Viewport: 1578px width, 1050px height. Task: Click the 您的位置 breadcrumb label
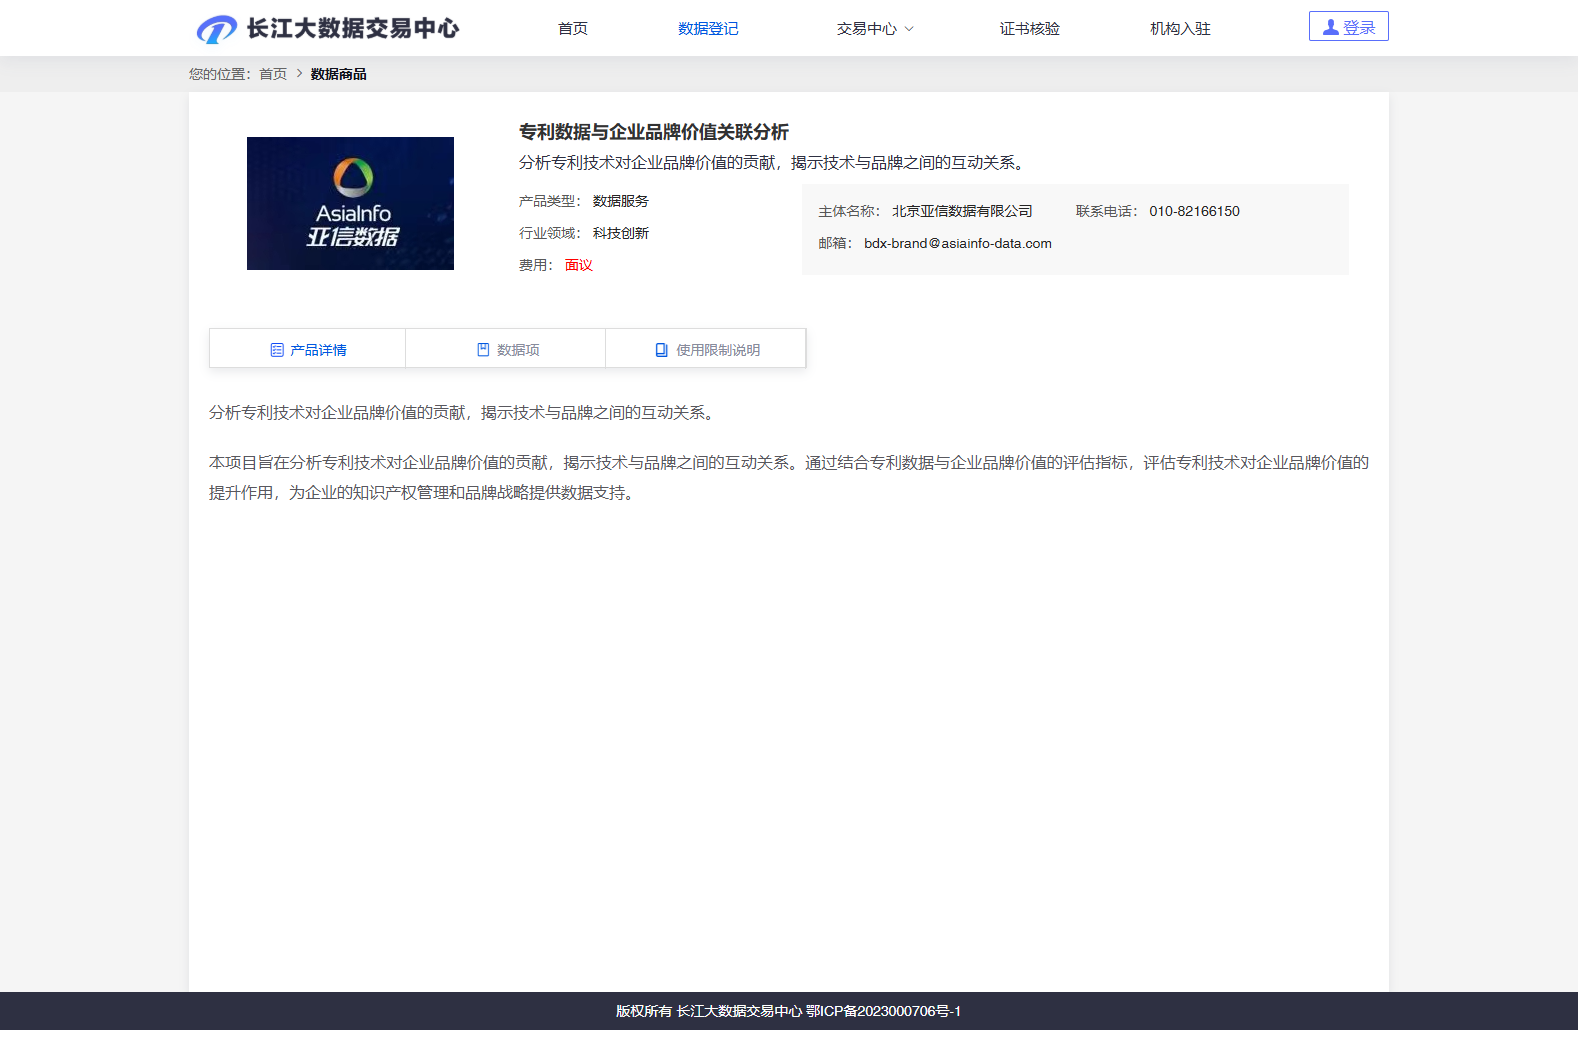(x=220, y=74)
